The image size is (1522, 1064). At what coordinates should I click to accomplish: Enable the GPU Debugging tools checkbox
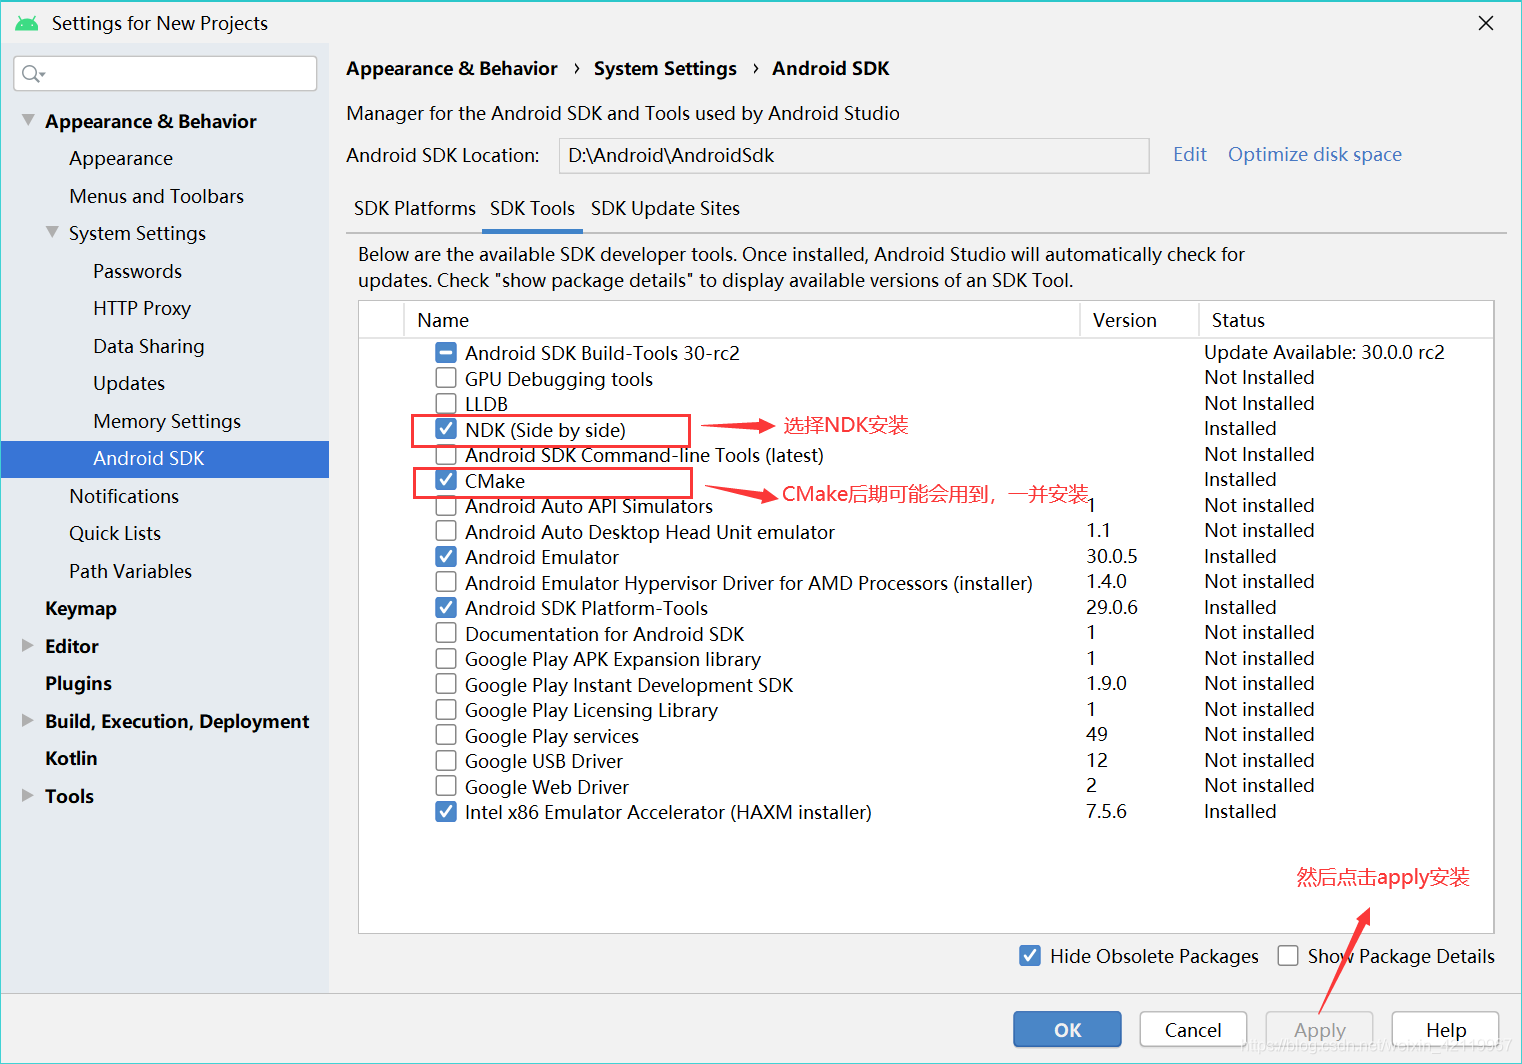tap(446, 379)
